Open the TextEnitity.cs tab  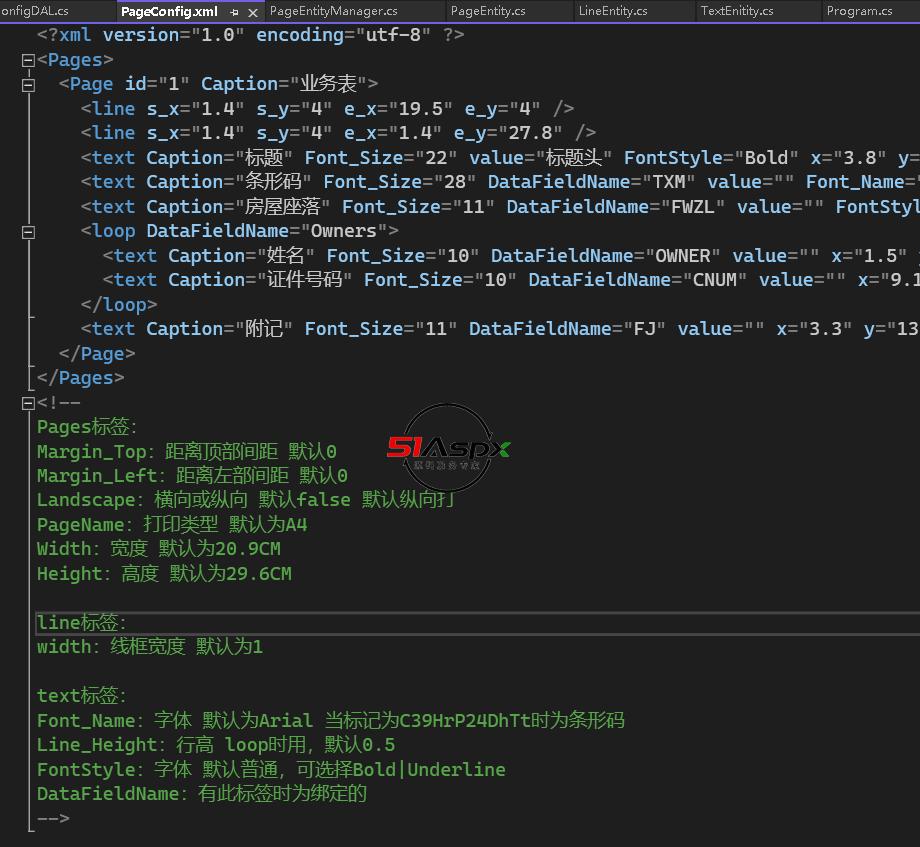[737, 11]
